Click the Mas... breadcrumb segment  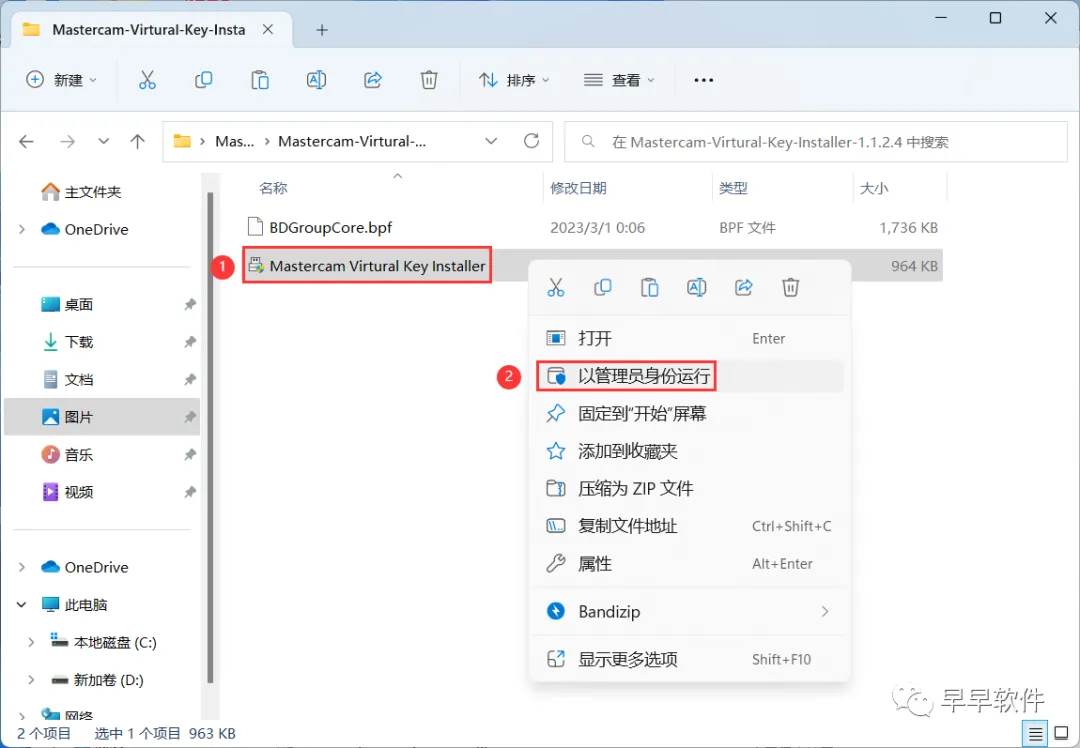pyautogui.click(x=234, y=141)
